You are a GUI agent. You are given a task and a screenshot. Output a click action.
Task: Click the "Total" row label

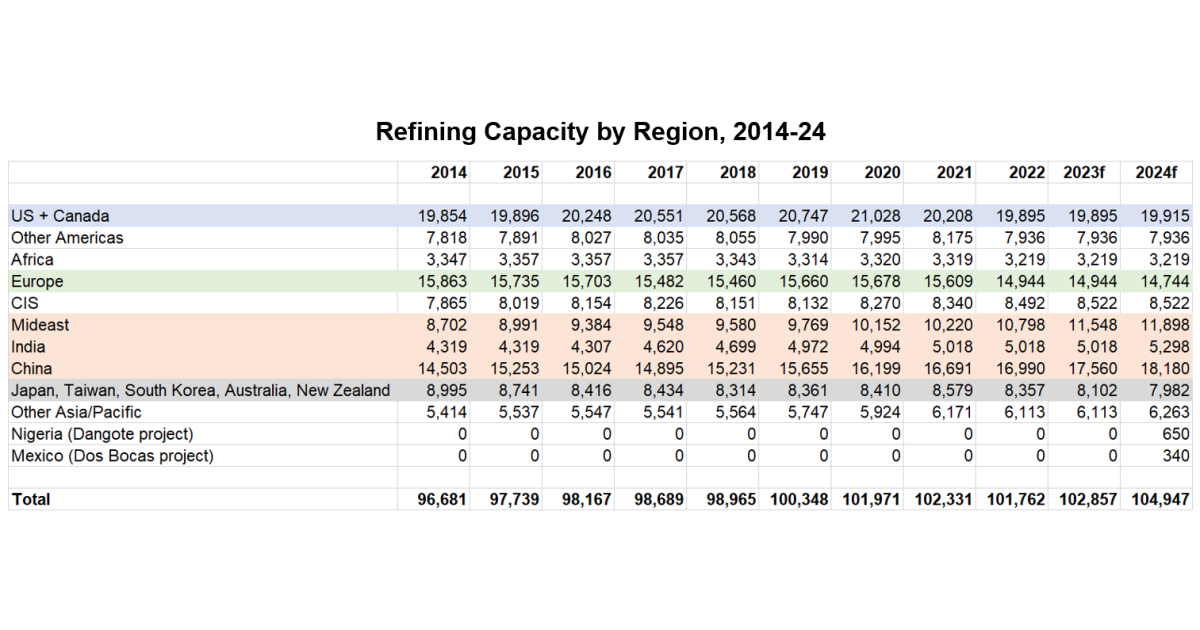30,499
